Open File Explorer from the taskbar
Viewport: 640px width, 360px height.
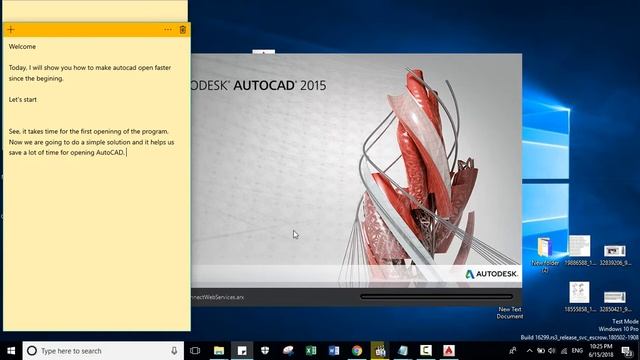[x=219, y=351]
